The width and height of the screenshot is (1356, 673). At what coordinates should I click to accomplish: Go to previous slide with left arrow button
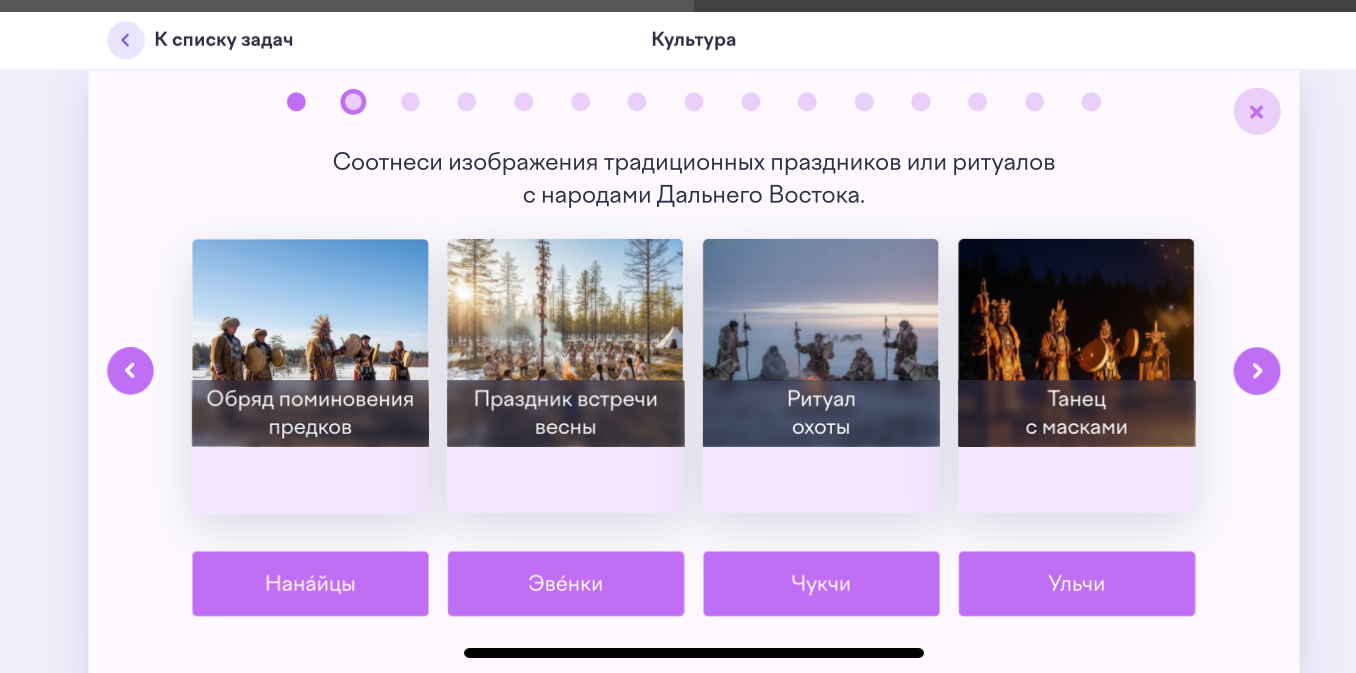(130, 371)
